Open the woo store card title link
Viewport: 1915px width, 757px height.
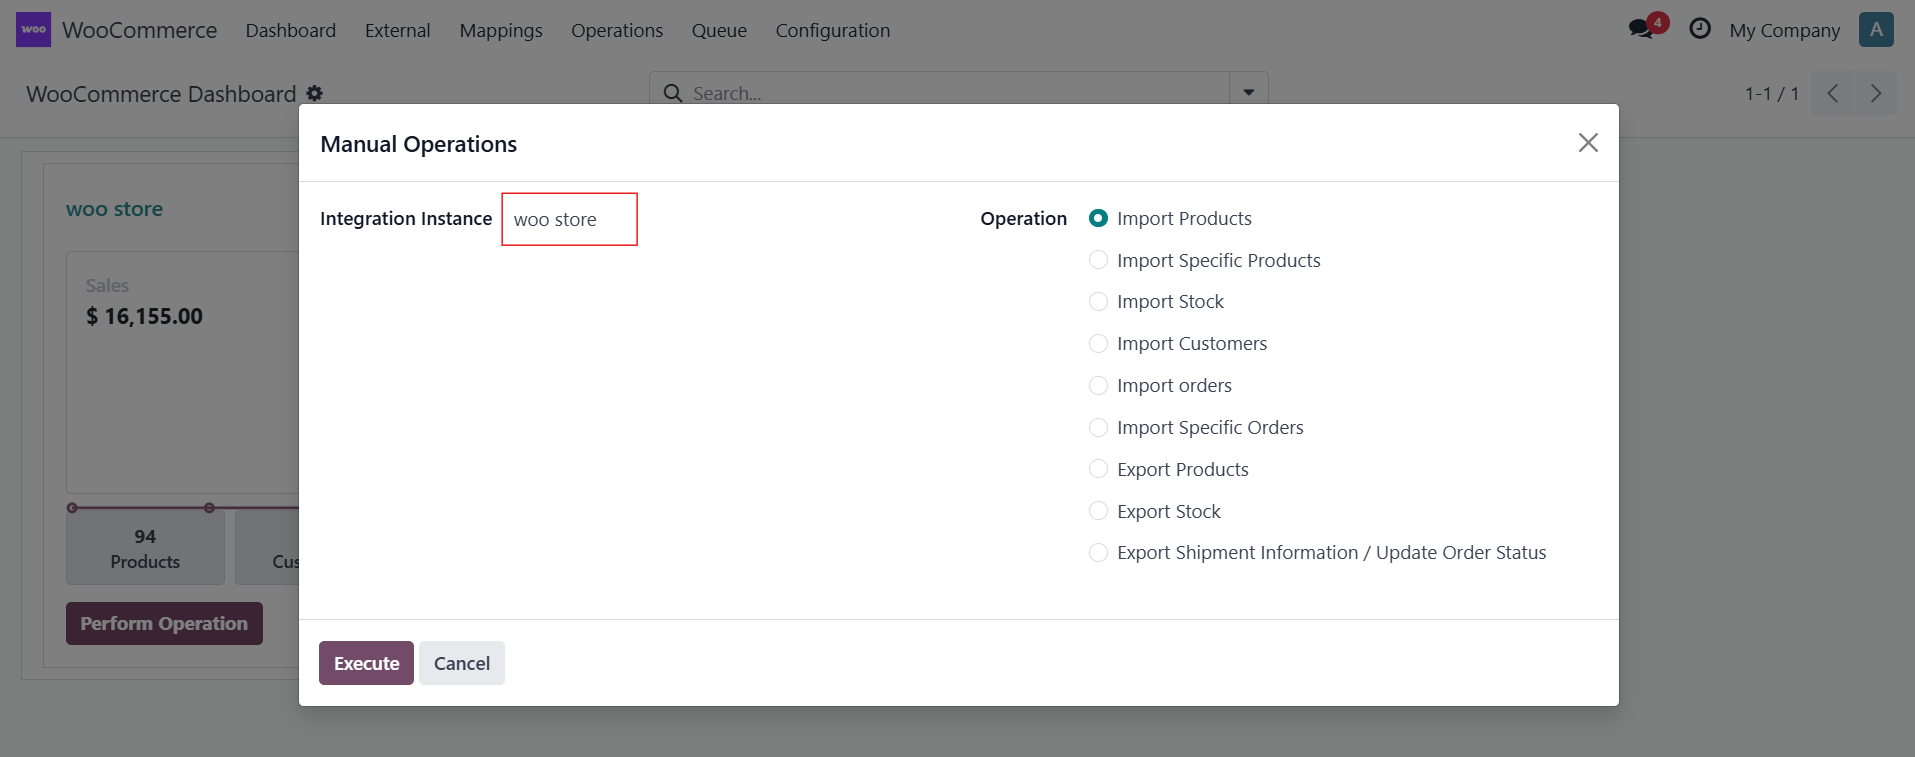pyautogui.click(x=114, y=209)
